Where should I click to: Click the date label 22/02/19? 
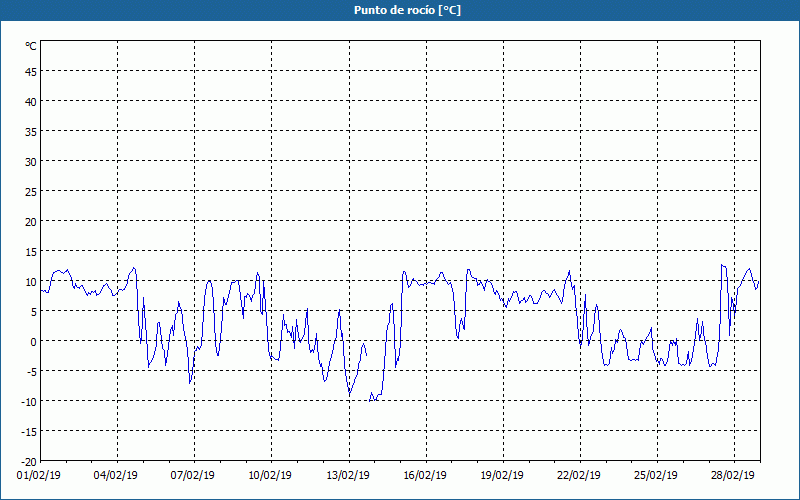click(x=579, y=476)
